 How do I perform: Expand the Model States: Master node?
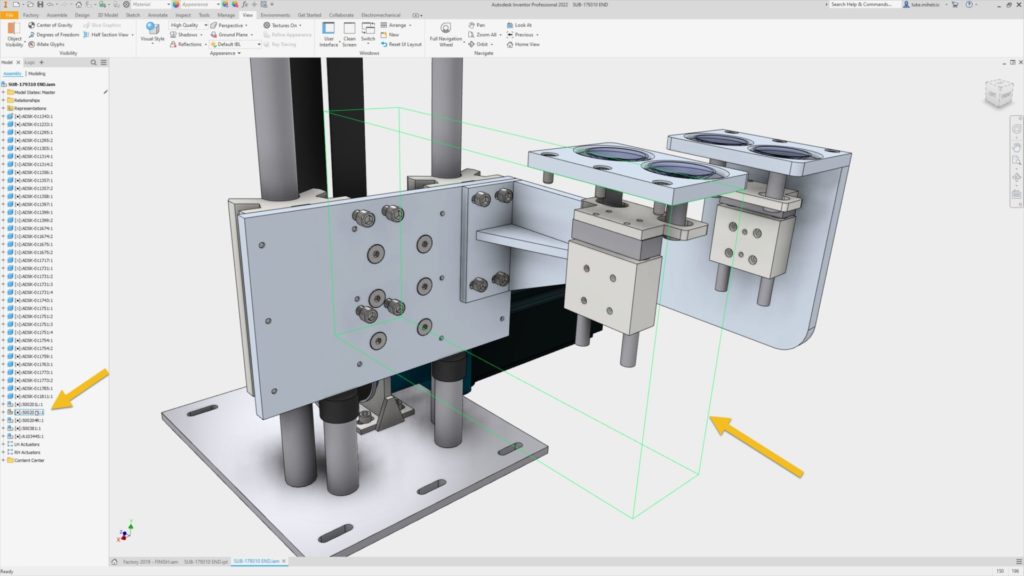pos(3,93)
